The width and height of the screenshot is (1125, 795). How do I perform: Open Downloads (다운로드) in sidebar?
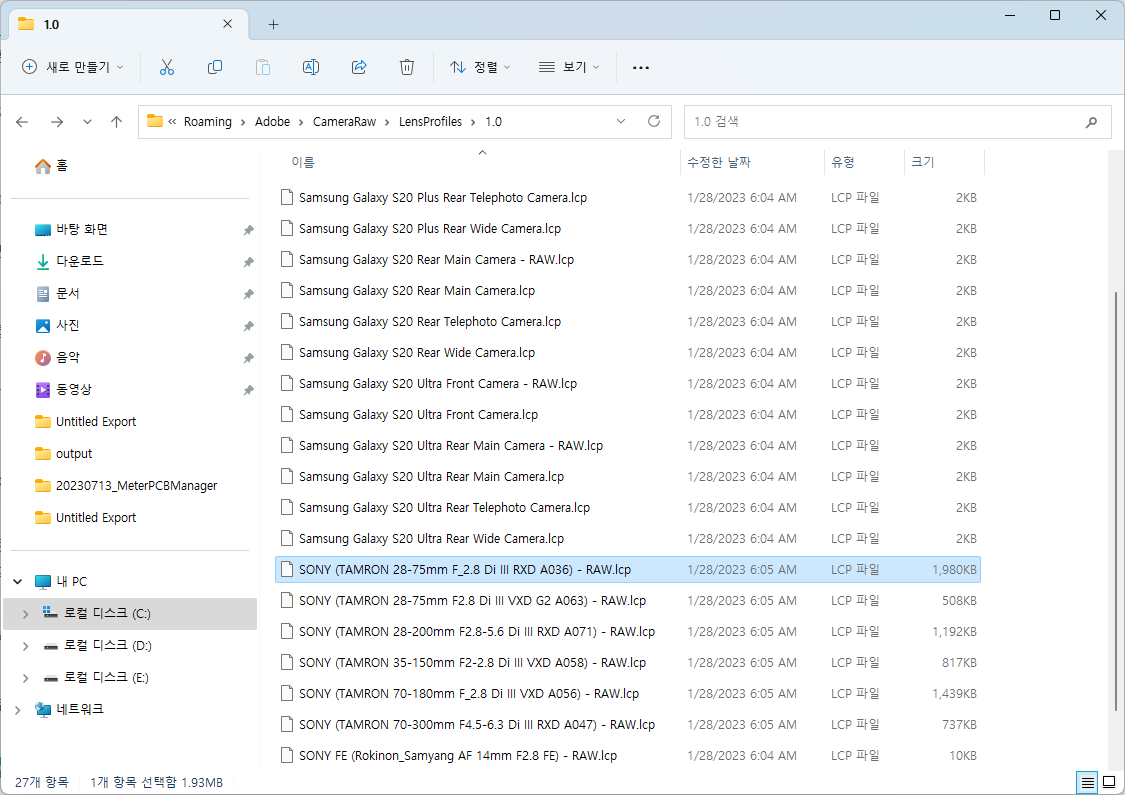[x=70, y=261]
